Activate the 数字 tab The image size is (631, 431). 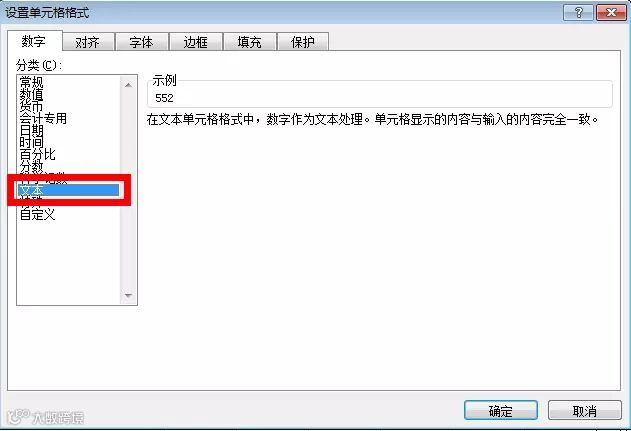click(x=34, y=41)
